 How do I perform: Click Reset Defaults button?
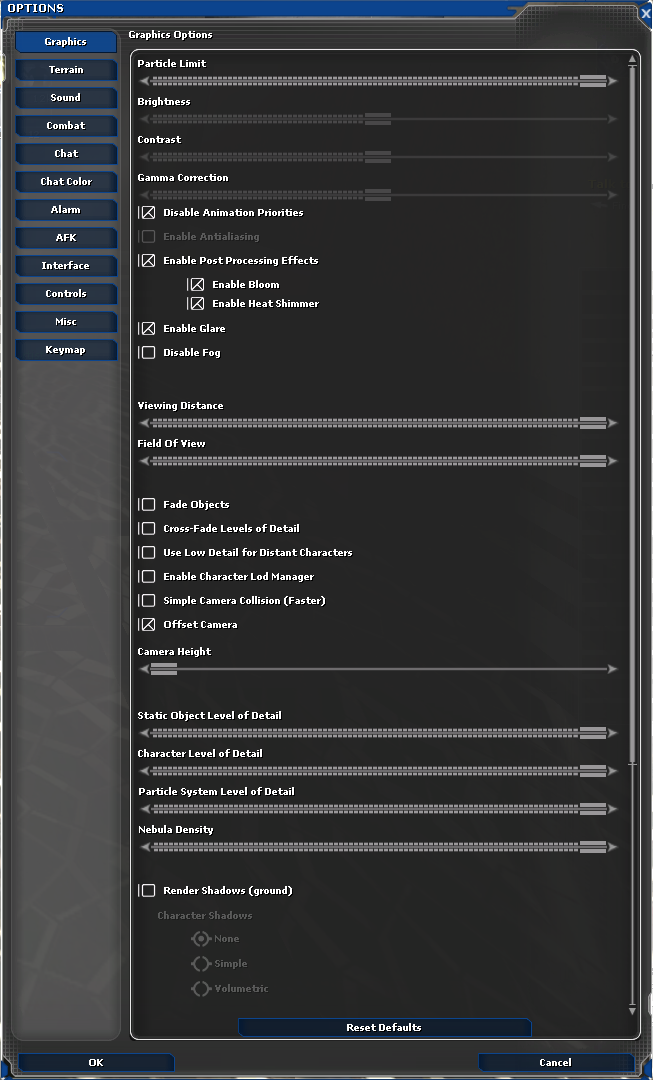coord(384,1028)
